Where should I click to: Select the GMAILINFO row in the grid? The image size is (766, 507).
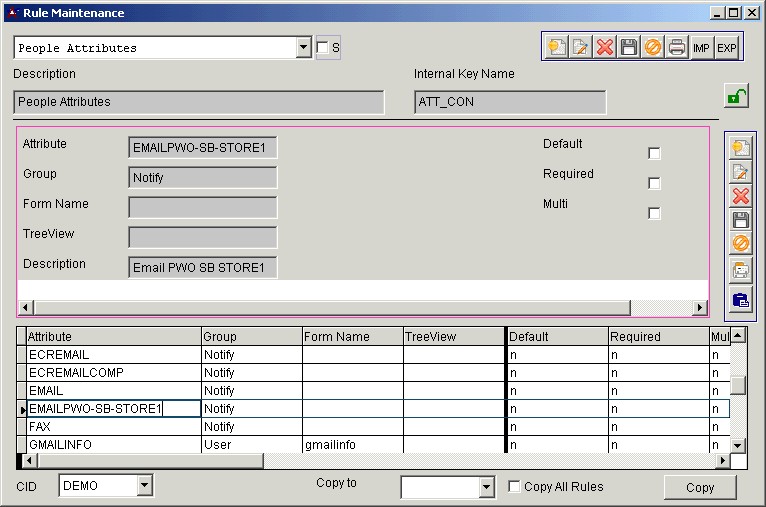pyautogui.click(x=110, y=444)
